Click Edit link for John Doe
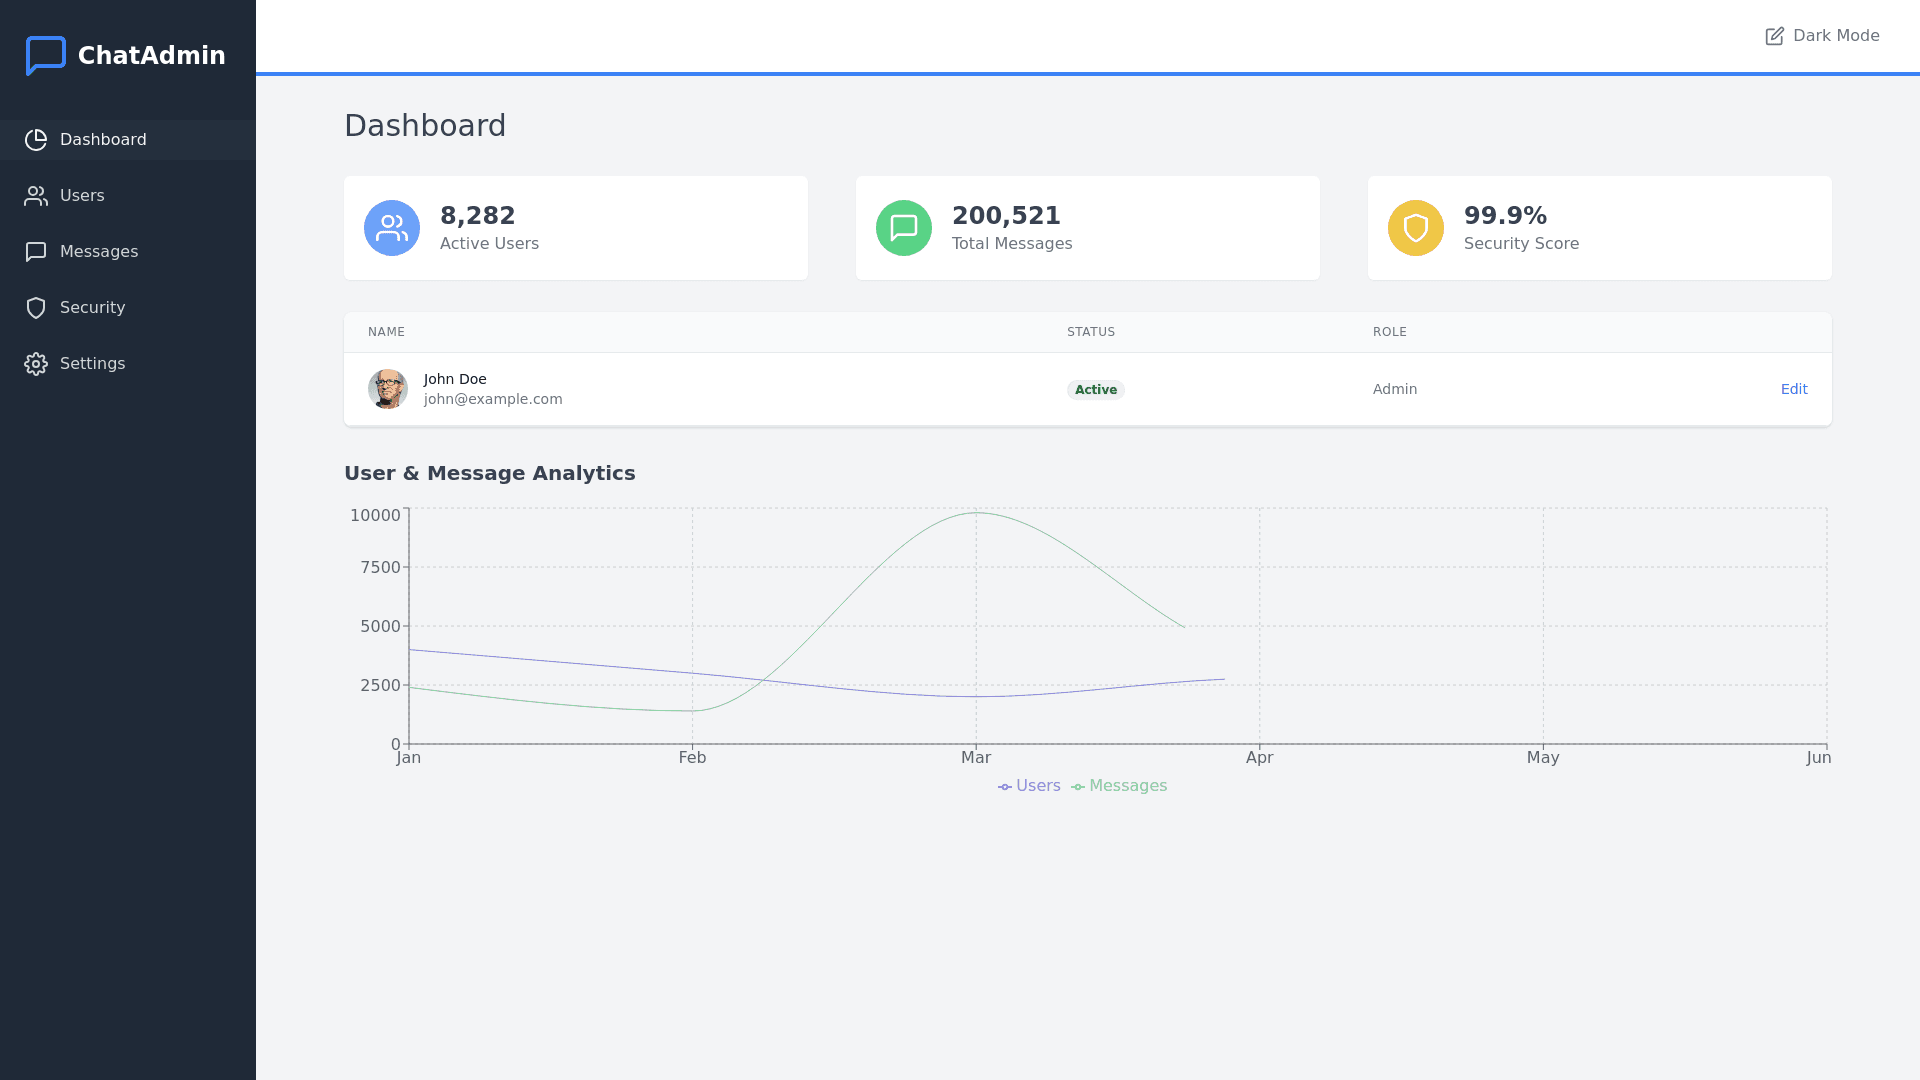Image resolution: width=1920 pixels, height=1080 pixels. click(1794, 389)
